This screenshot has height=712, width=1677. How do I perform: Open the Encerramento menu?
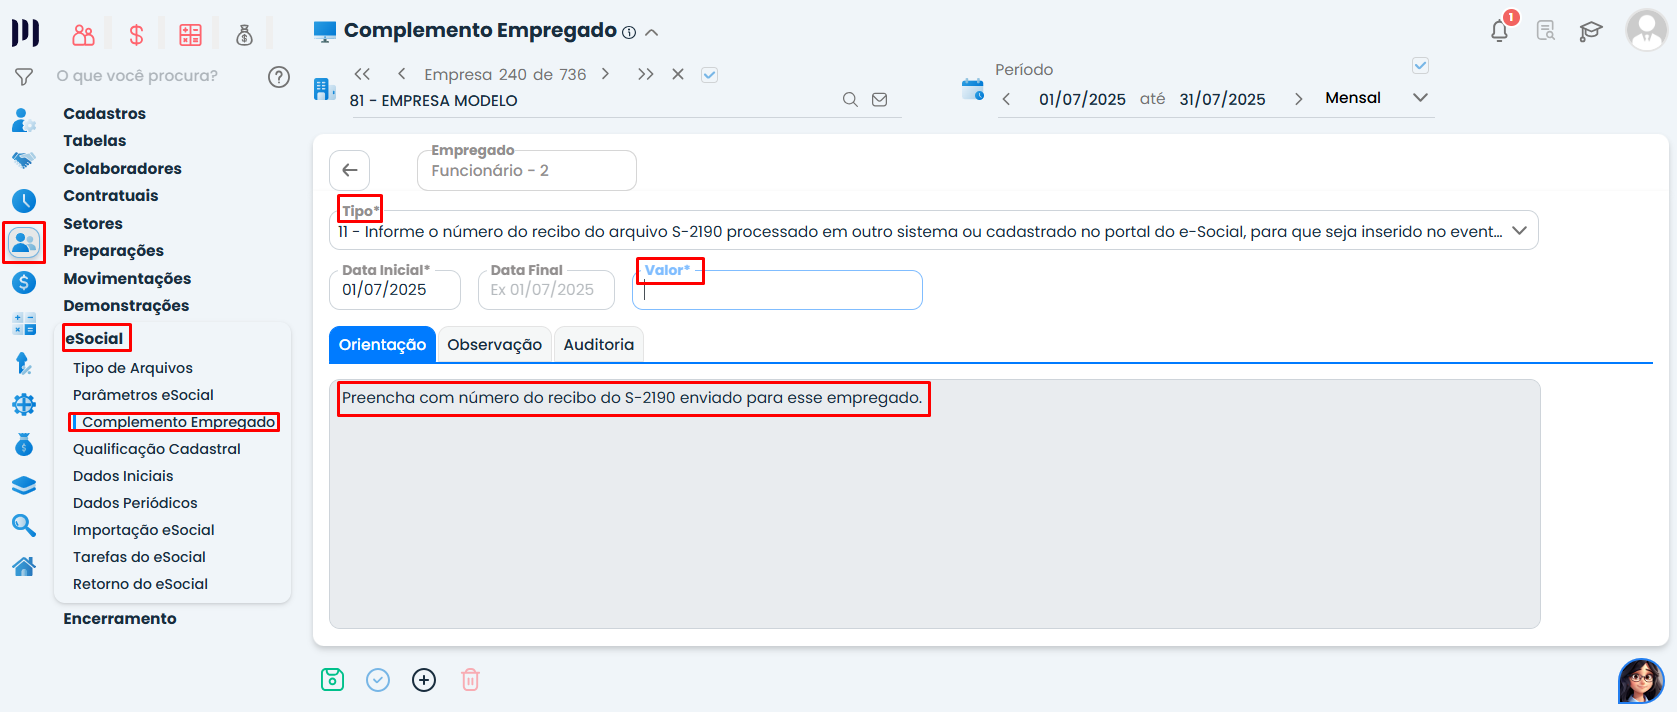point(120,619)
